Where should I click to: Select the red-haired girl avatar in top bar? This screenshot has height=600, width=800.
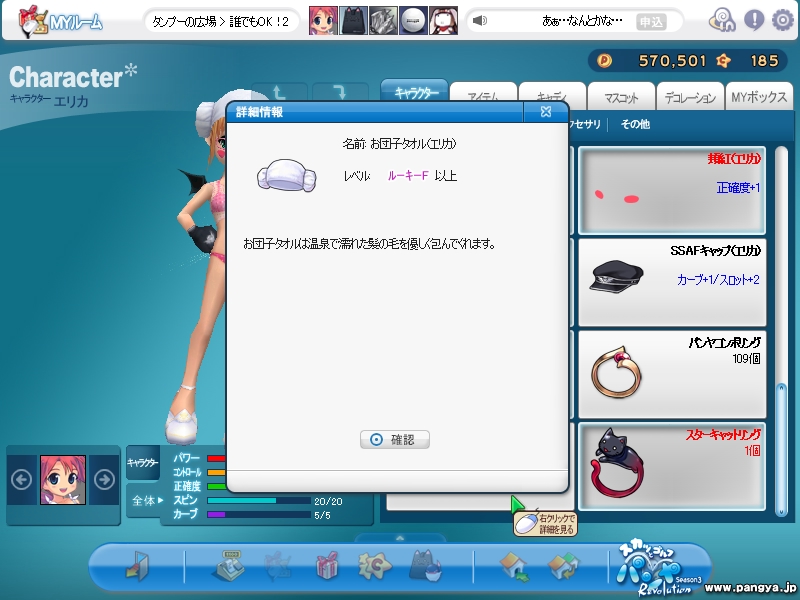click(x=323, y=21)
